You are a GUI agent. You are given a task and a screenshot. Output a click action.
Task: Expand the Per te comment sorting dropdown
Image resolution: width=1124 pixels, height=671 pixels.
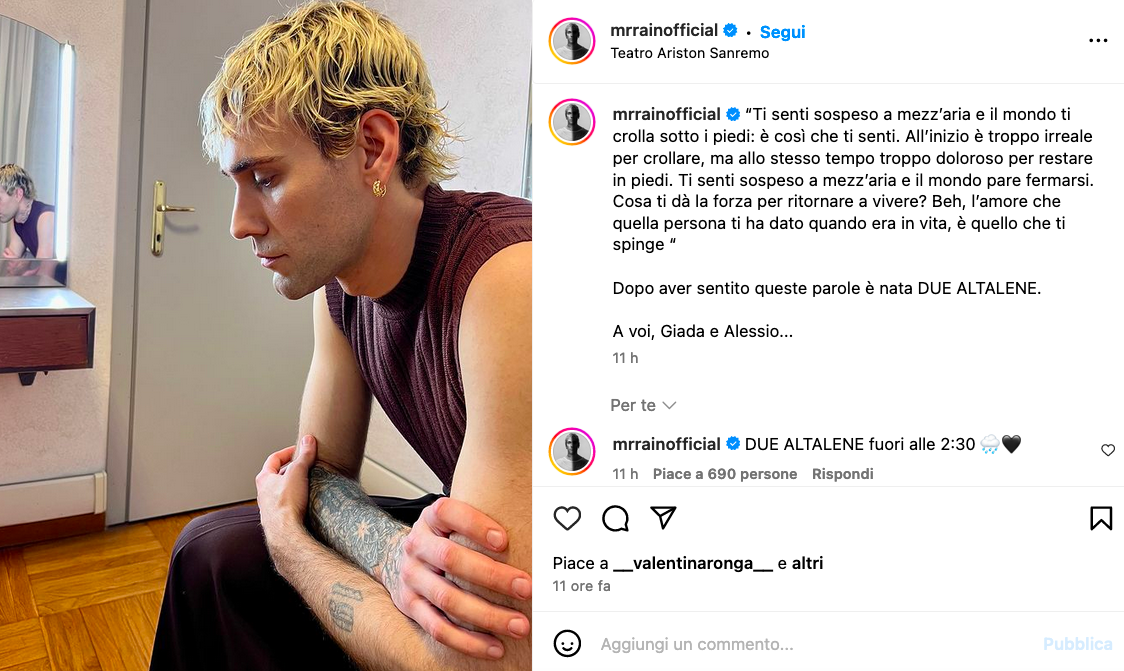pos(643,406)
